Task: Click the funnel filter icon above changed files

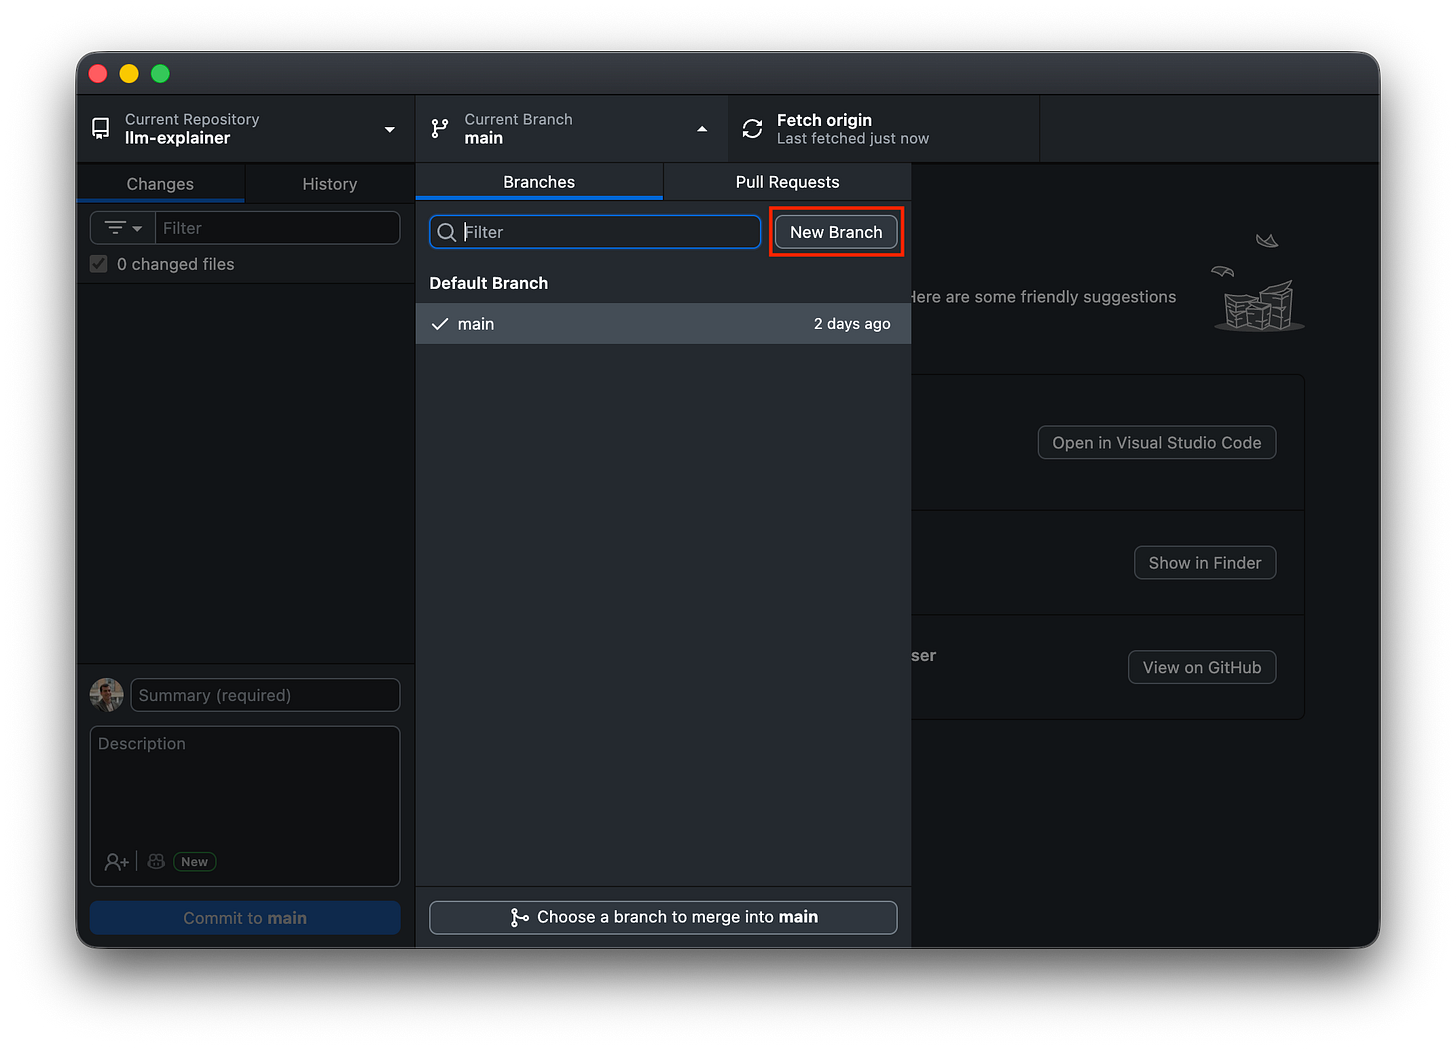Action: click(115, 227)
